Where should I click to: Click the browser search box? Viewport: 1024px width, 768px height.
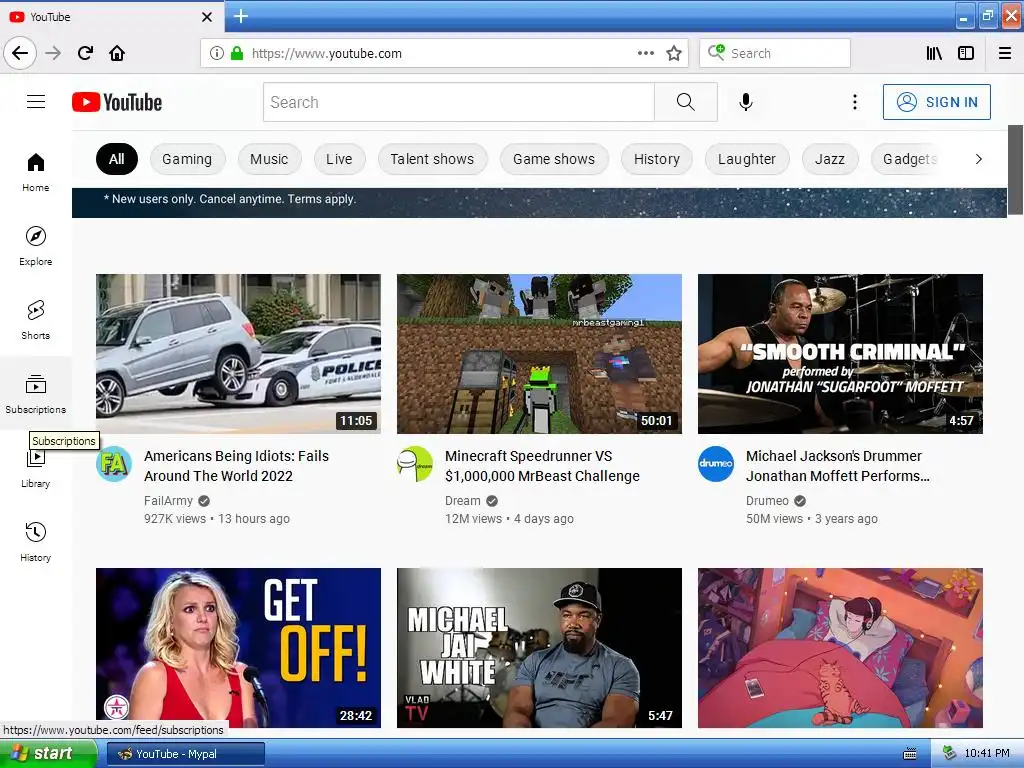775,53
